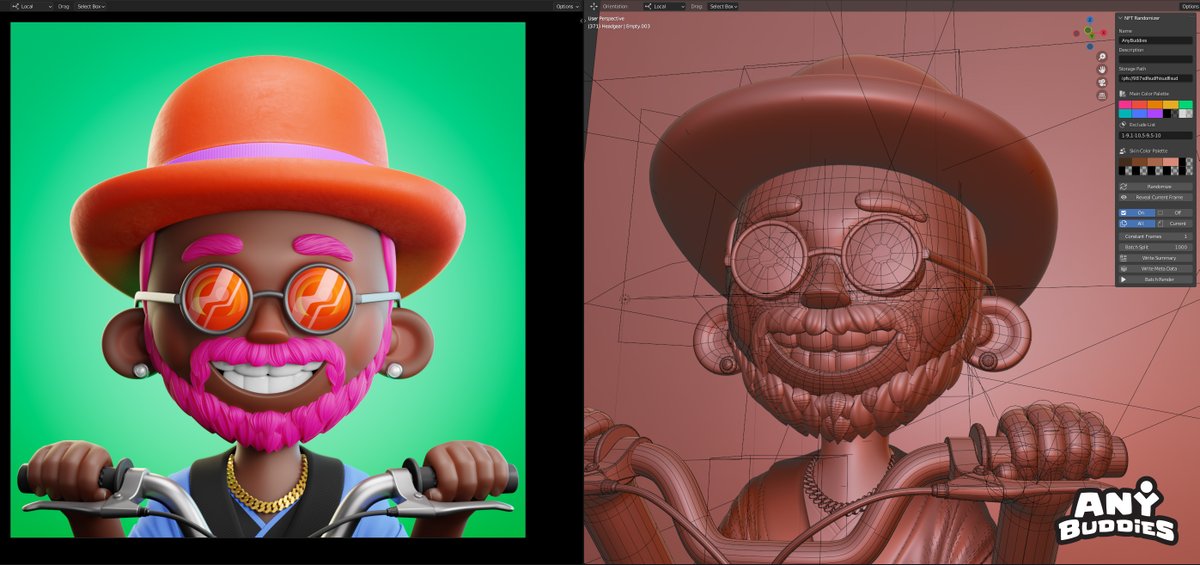1200x565 pixels.
Task: Click Reveal Current Frame button
Action: pos(1156,197)
